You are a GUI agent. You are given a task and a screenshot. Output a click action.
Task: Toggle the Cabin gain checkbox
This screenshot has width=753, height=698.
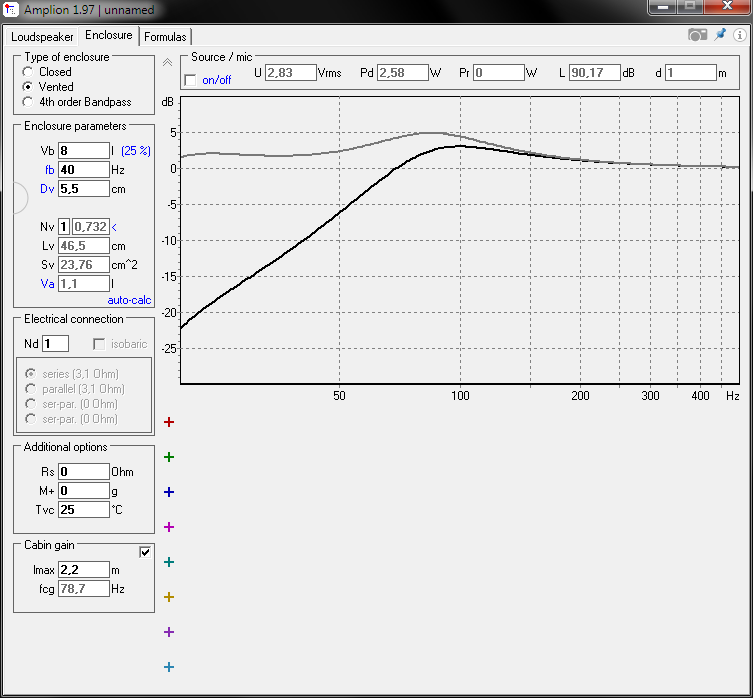click(x=145, y=552)
